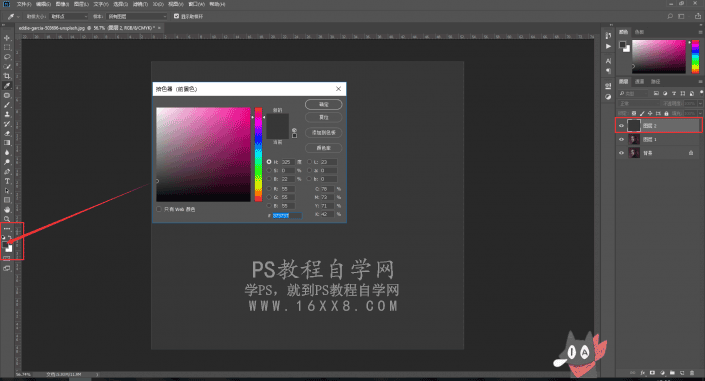Screen dimensions: 705x381
Task: Open 颜色库 color libraries button
Action: click(324, 148)
